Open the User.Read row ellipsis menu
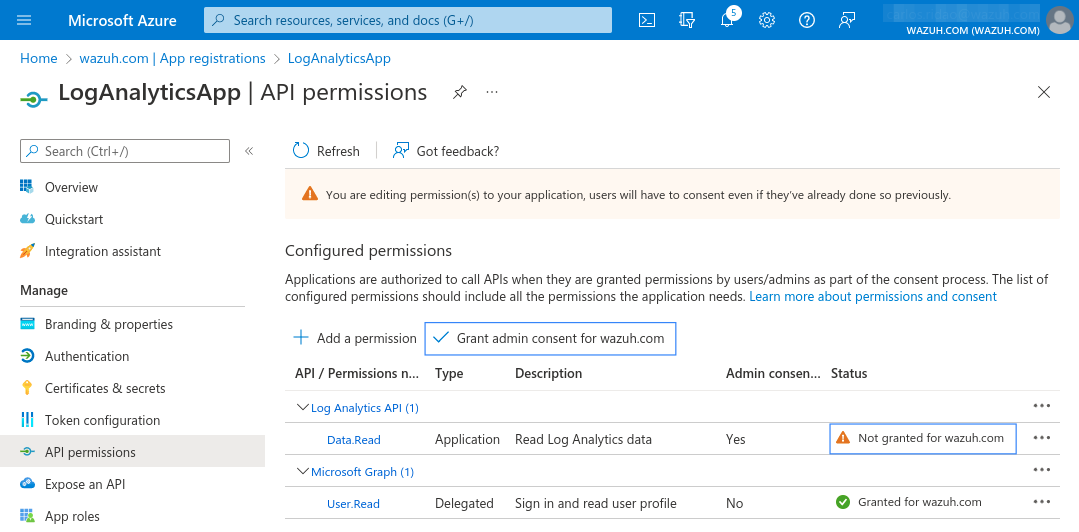Image resolution: width=1079 pixels, height=532 pixels. tap(1042, 502)
